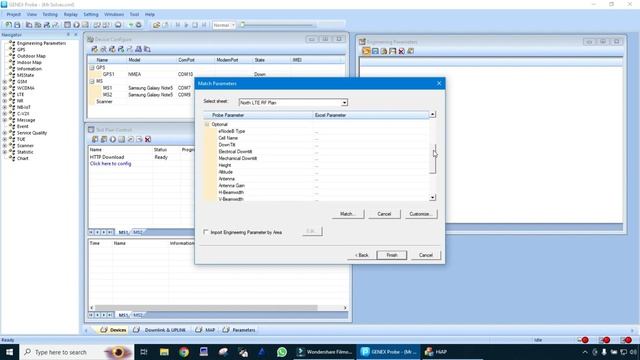Screen dimensions: 640x360
Task: Click the red X icon in Test Plan toolbar
Action: (x=148, y=139)
